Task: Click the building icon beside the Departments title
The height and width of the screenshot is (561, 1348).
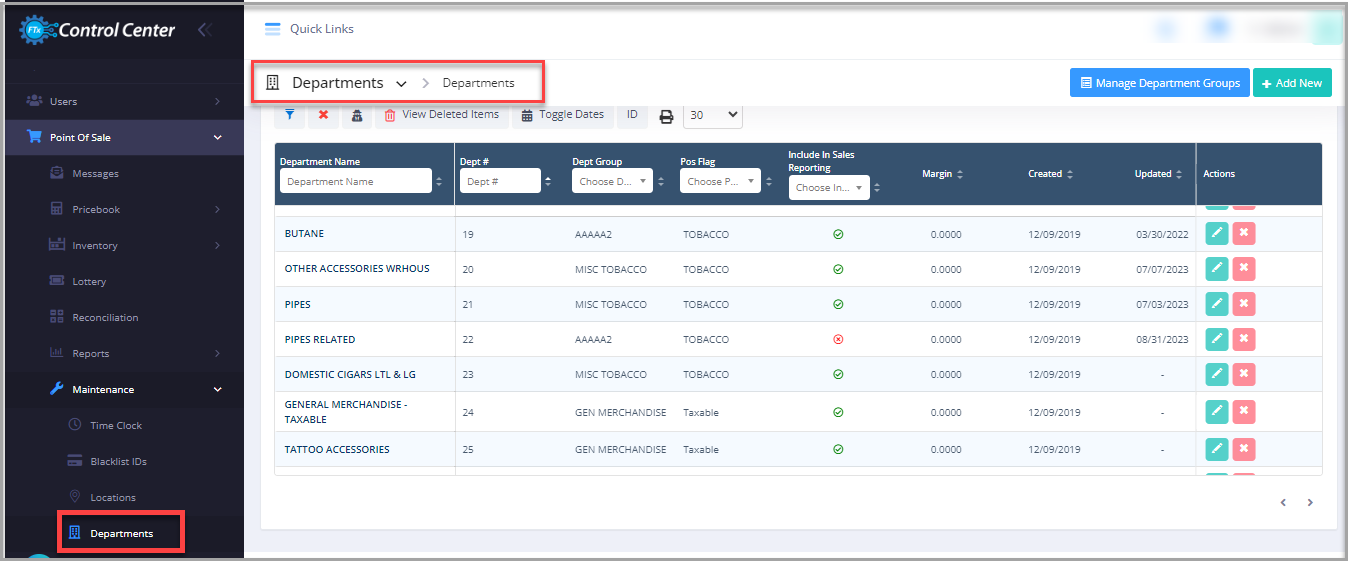Action: tap(272, 83)
